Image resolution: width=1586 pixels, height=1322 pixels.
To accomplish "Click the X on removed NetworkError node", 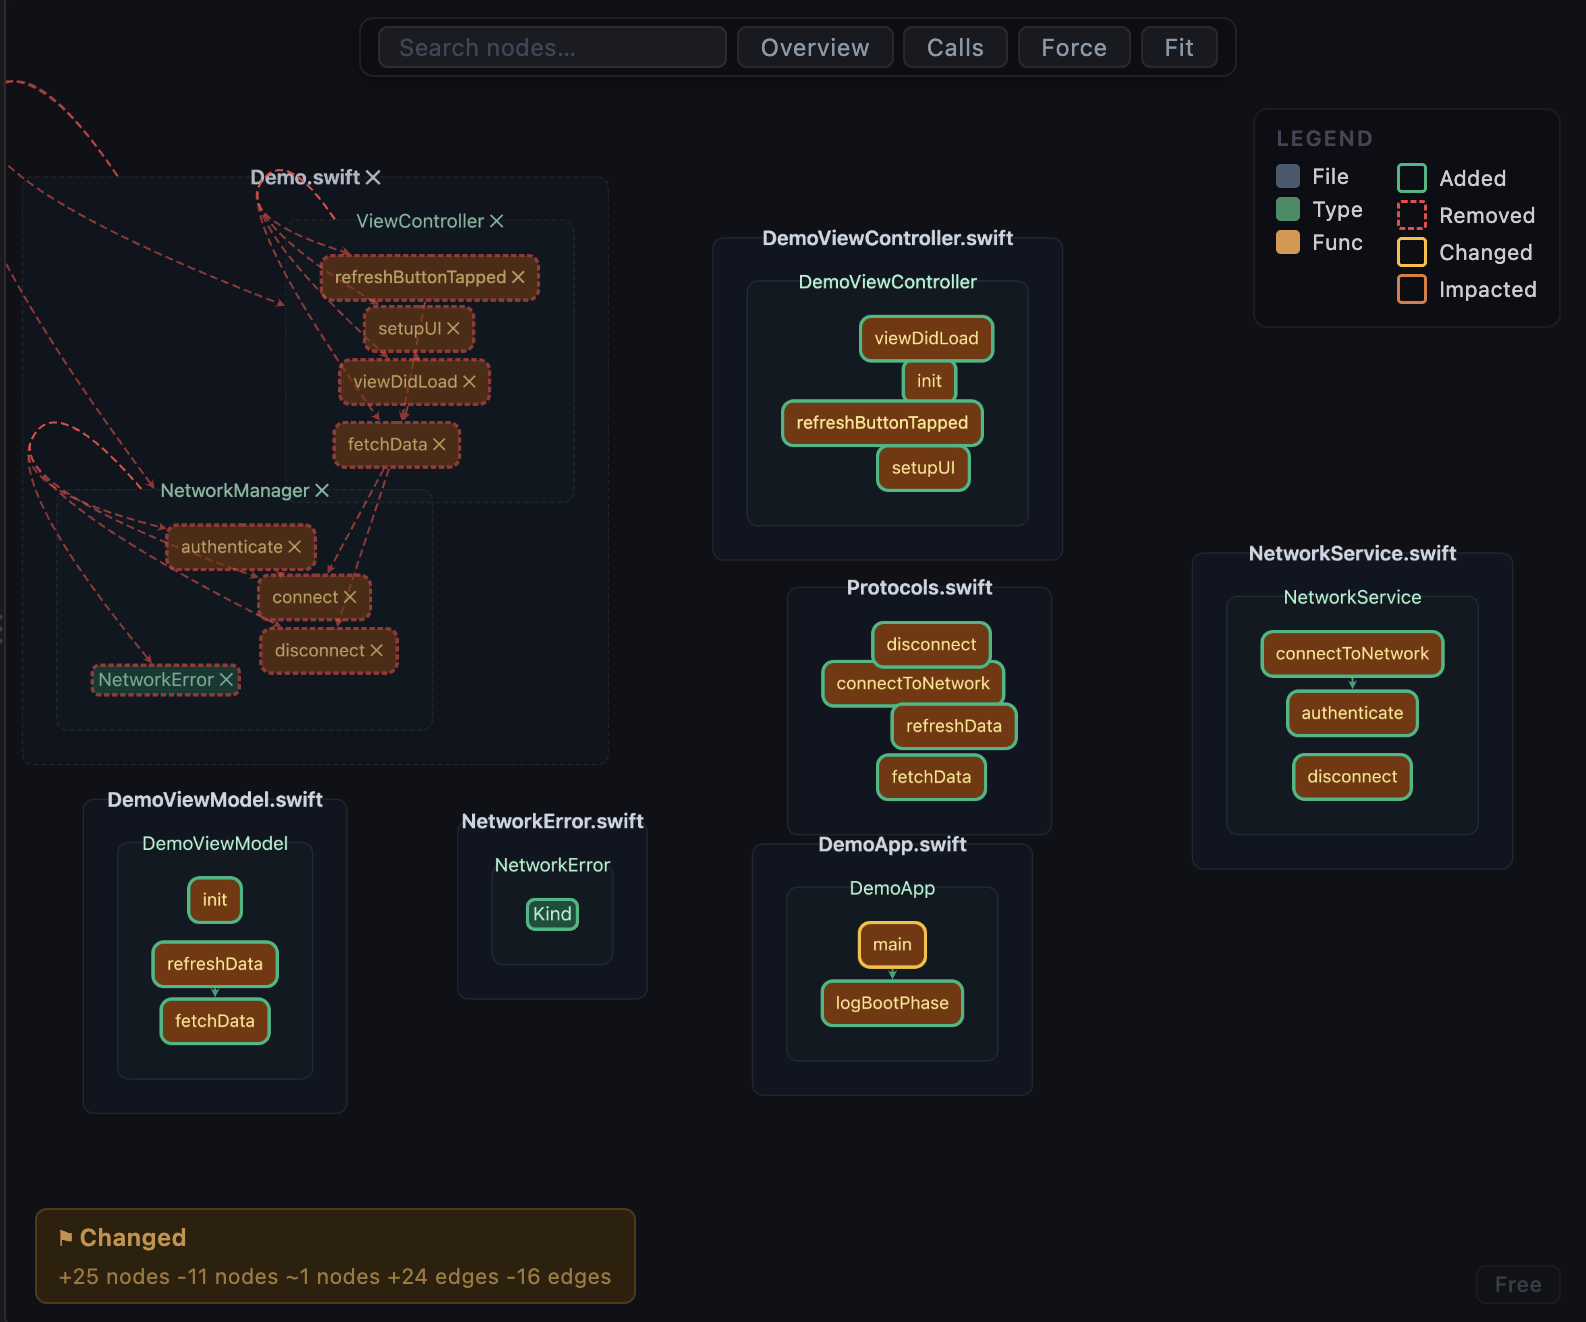I will click(x=226, y=679).
